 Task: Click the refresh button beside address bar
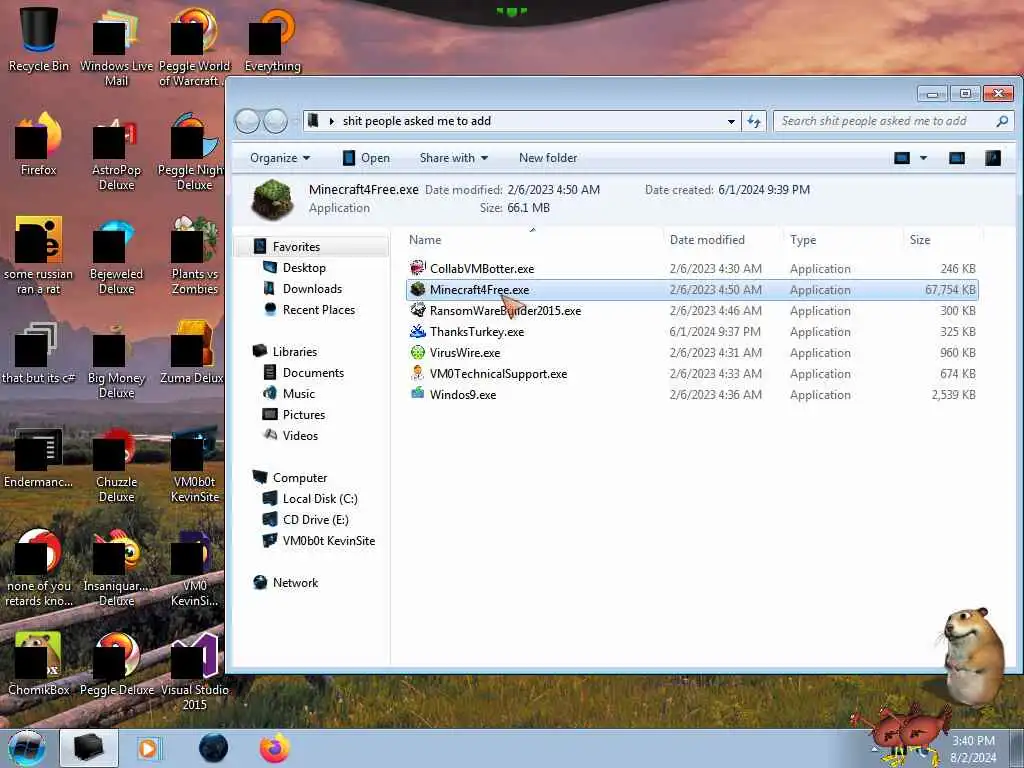click(754, 121)
